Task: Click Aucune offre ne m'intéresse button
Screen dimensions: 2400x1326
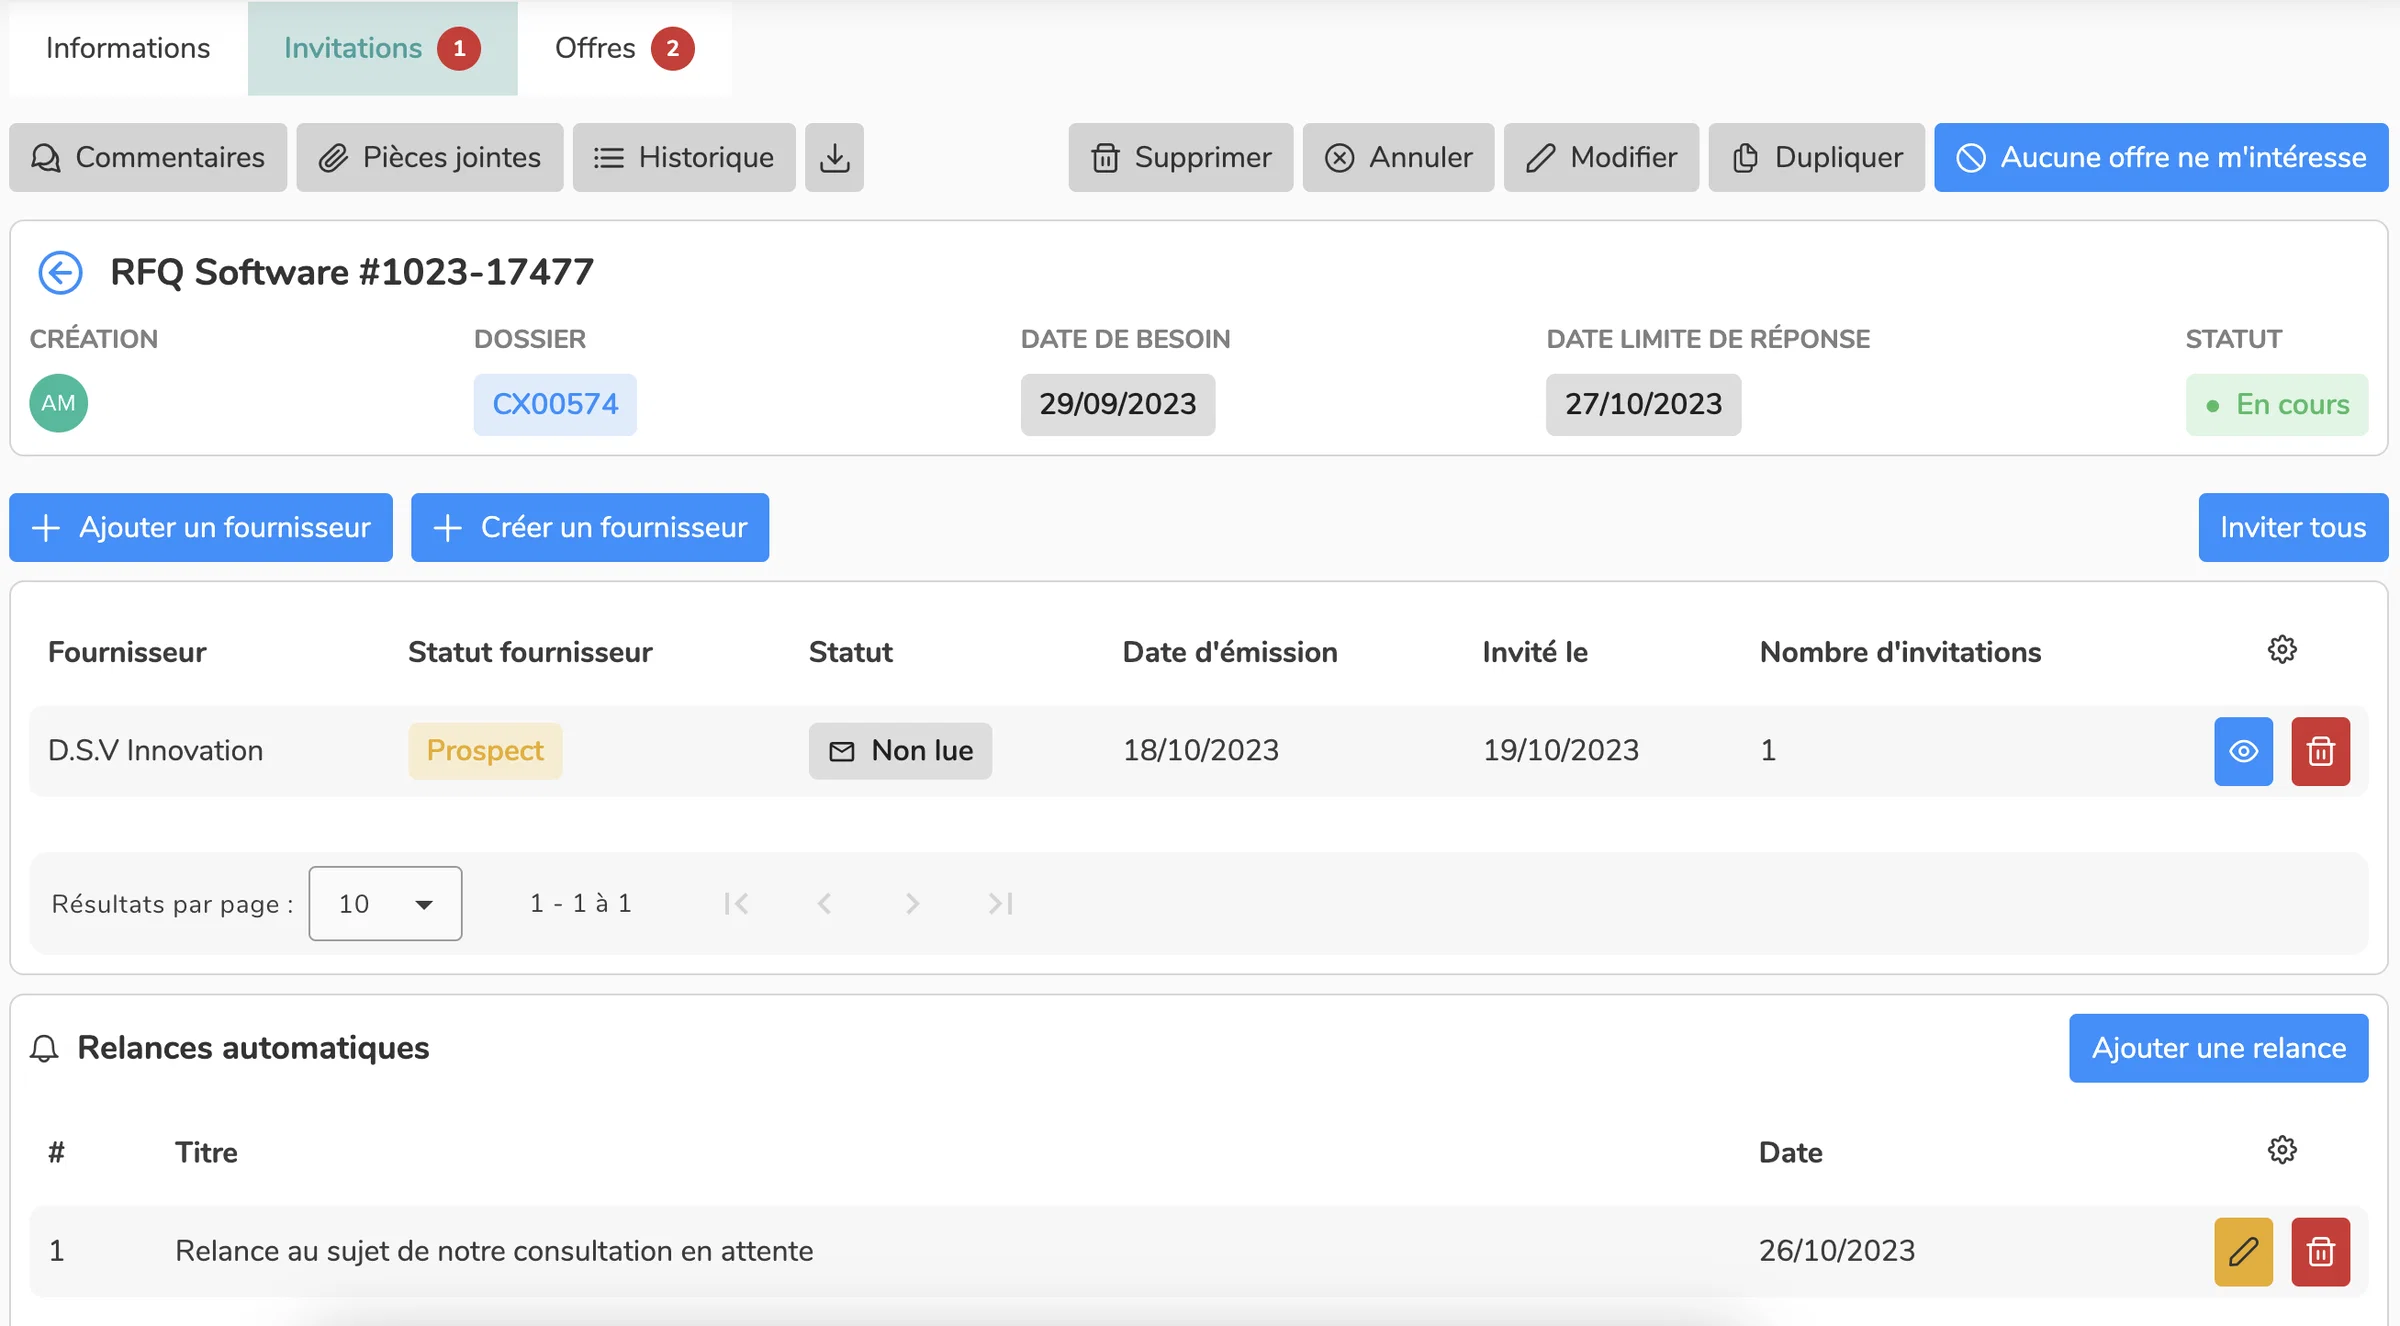Action: (x=2161, y=157)
